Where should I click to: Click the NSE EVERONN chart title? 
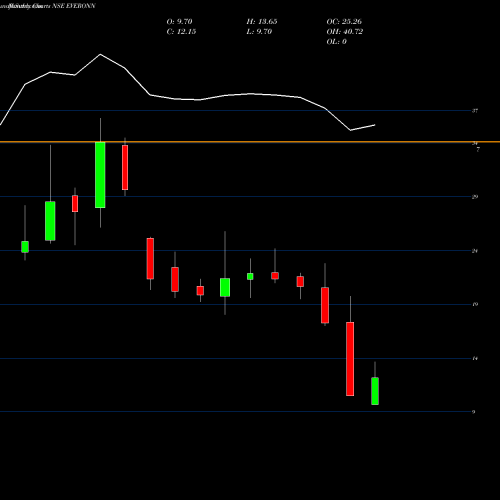(74, 6)
